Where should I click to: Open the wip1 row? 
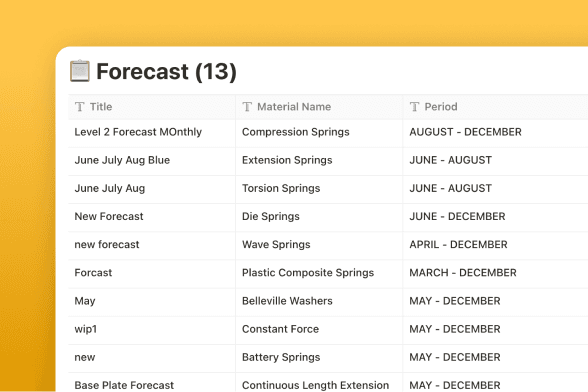[x=86, y=329]
